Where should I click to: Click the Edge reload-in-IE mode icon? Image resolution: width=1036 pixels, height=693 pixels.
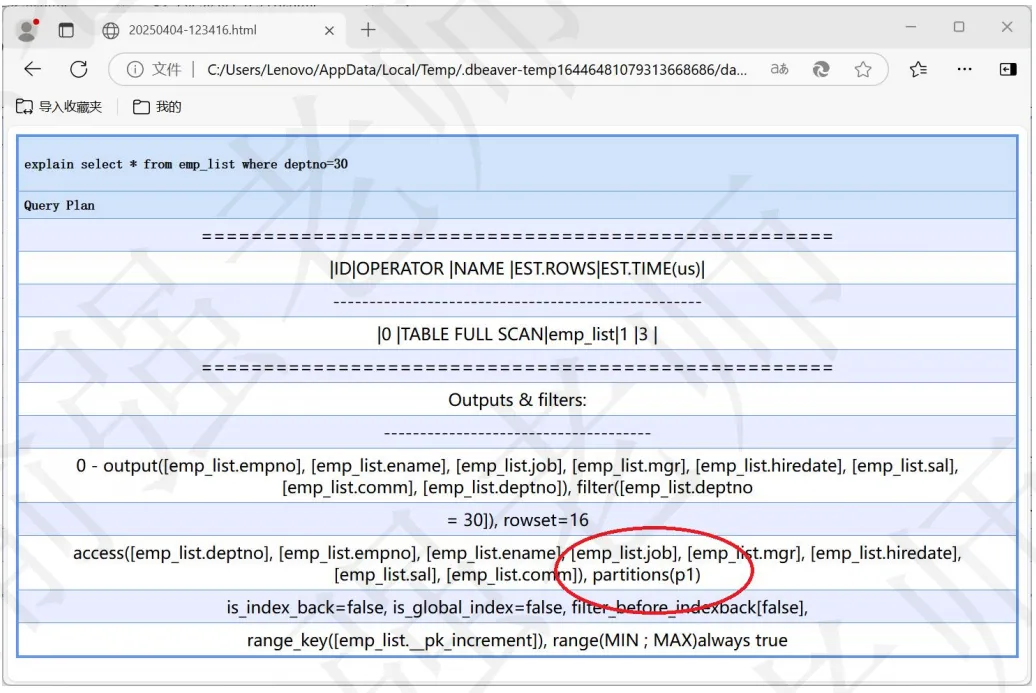(x=821, y=69)
